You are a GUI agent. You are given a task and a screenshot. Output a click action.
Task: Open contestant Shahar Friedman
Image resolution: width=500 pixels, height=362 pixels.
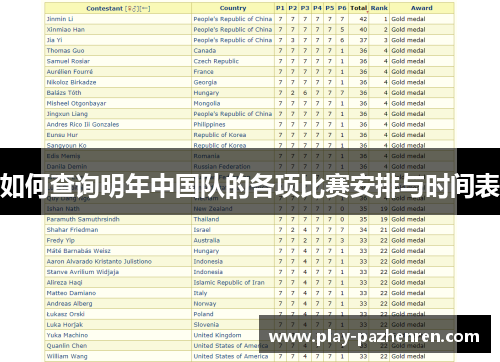click(x=72, y=230)
